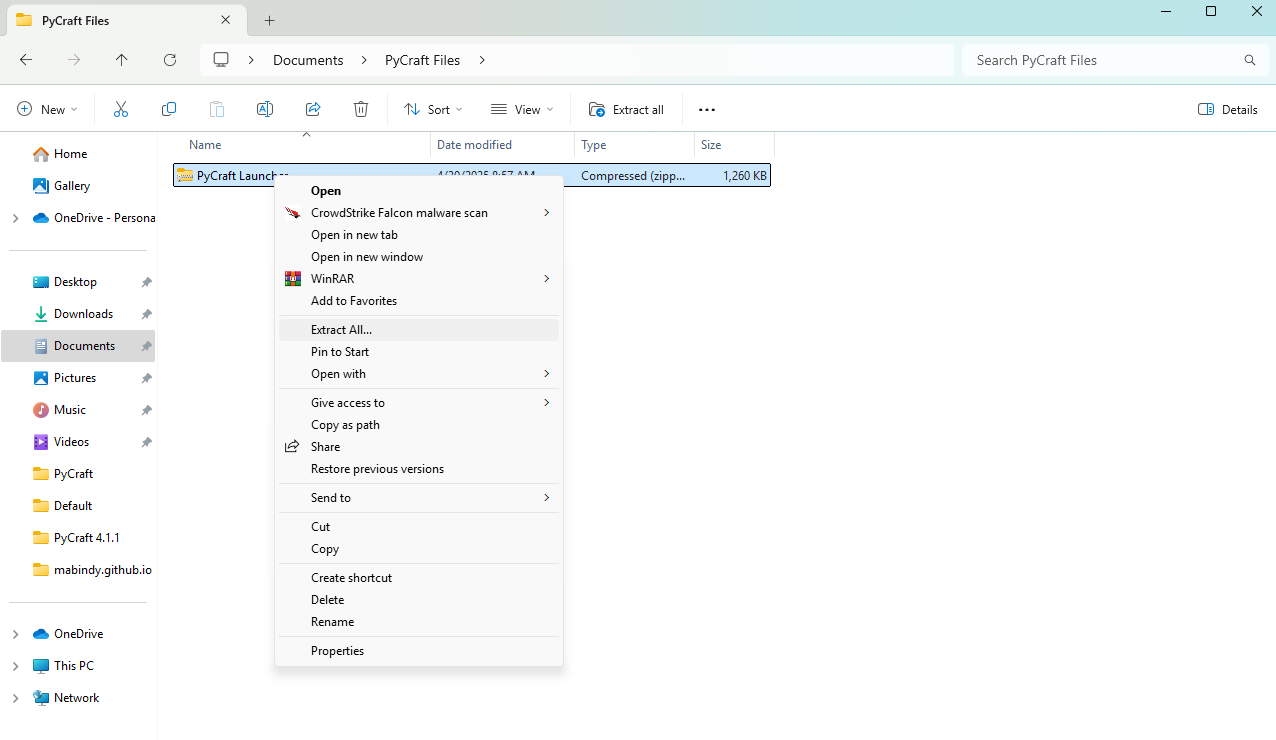Choose Restore previous versions
This screenshot has width=1276, height=740.
(x=419, y=469)
